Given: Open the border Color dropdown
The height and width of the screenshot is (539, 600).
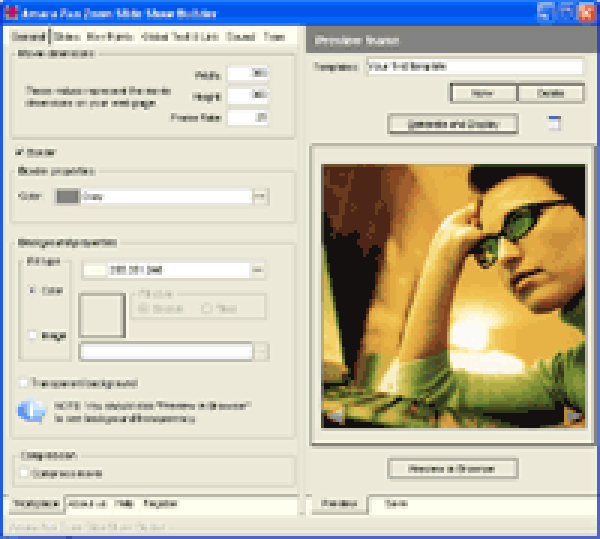Looking at the screenshot, I should click(153, 197).
